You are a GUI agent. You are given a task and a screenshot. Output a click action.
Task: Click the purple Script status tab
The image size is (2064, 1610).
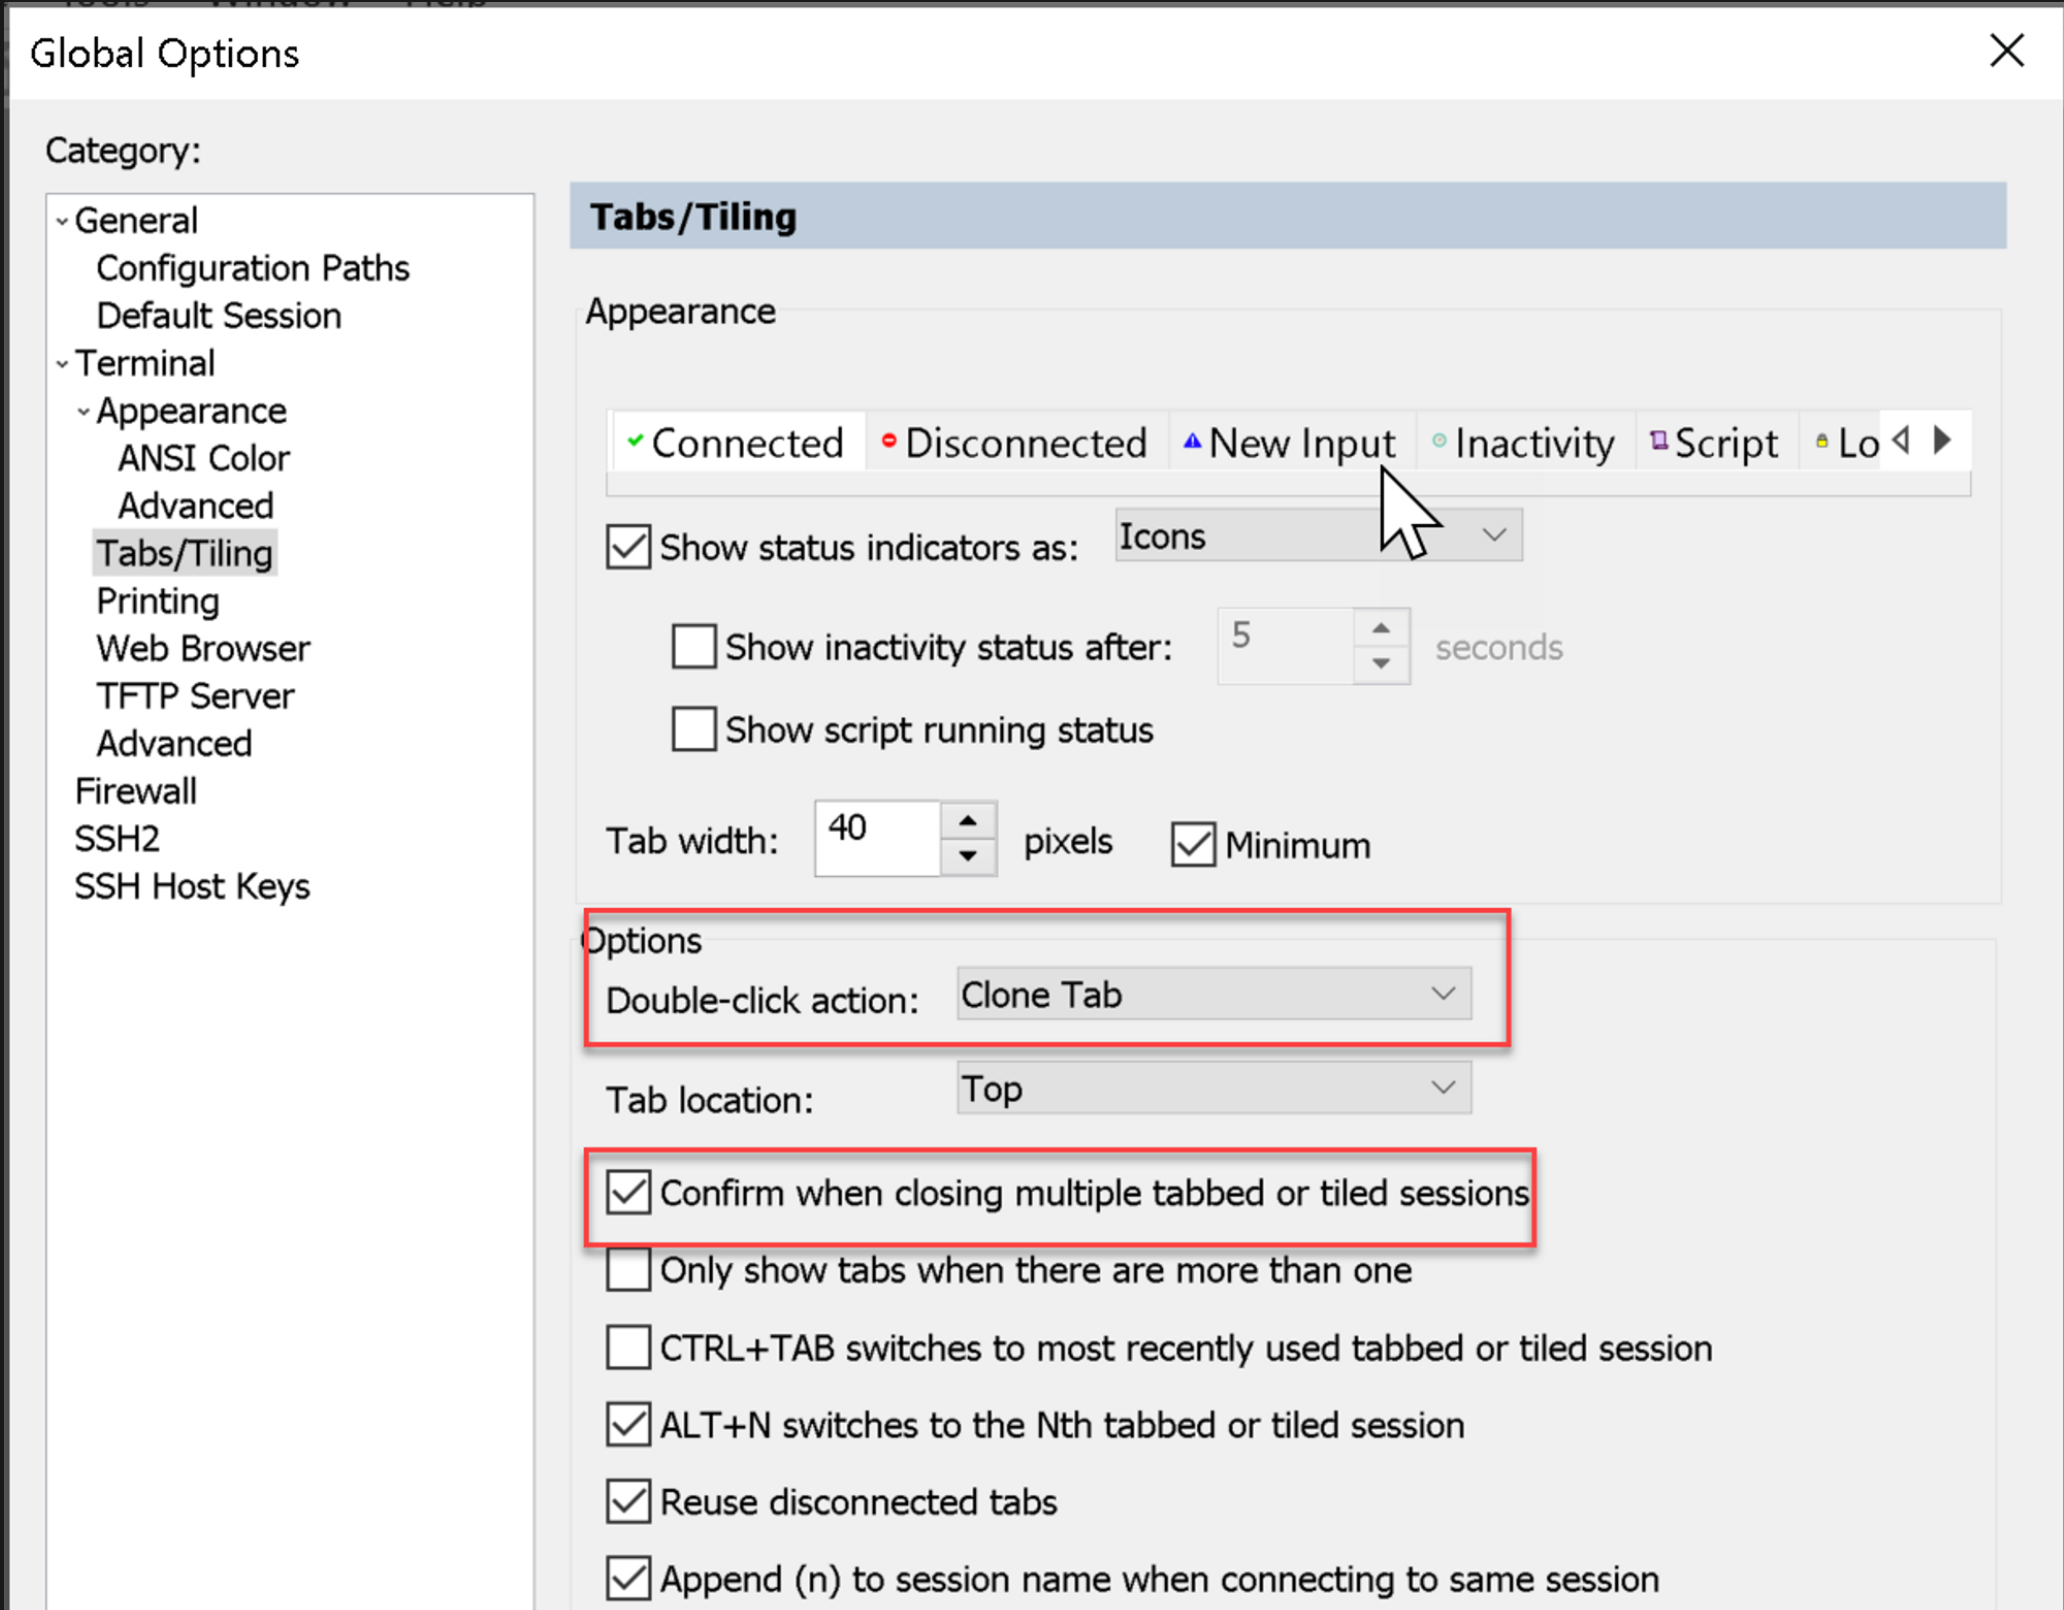click(1714, 442)
